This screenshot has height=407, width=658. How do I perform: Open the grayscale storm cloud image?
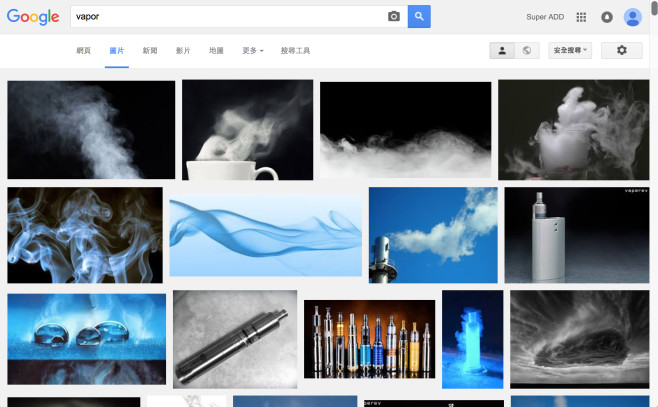pyautogui.click(x=580, y=339)
